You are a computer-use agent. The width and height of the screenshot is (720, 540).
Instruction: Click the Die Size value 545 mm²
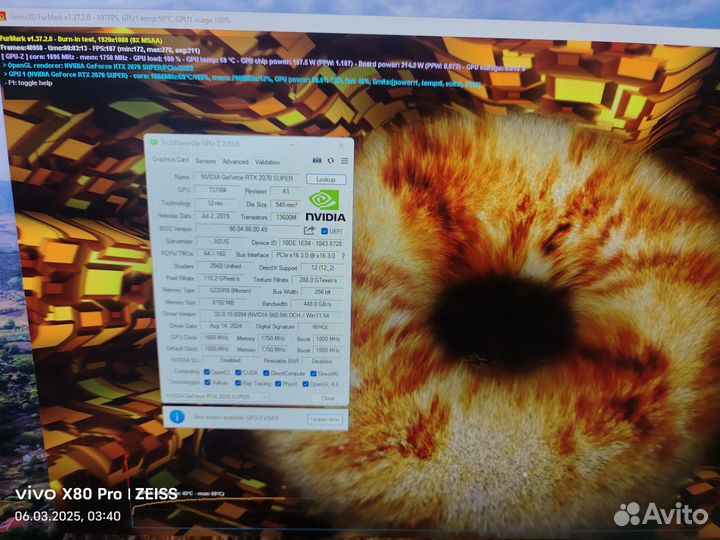(x=286, y=204)
